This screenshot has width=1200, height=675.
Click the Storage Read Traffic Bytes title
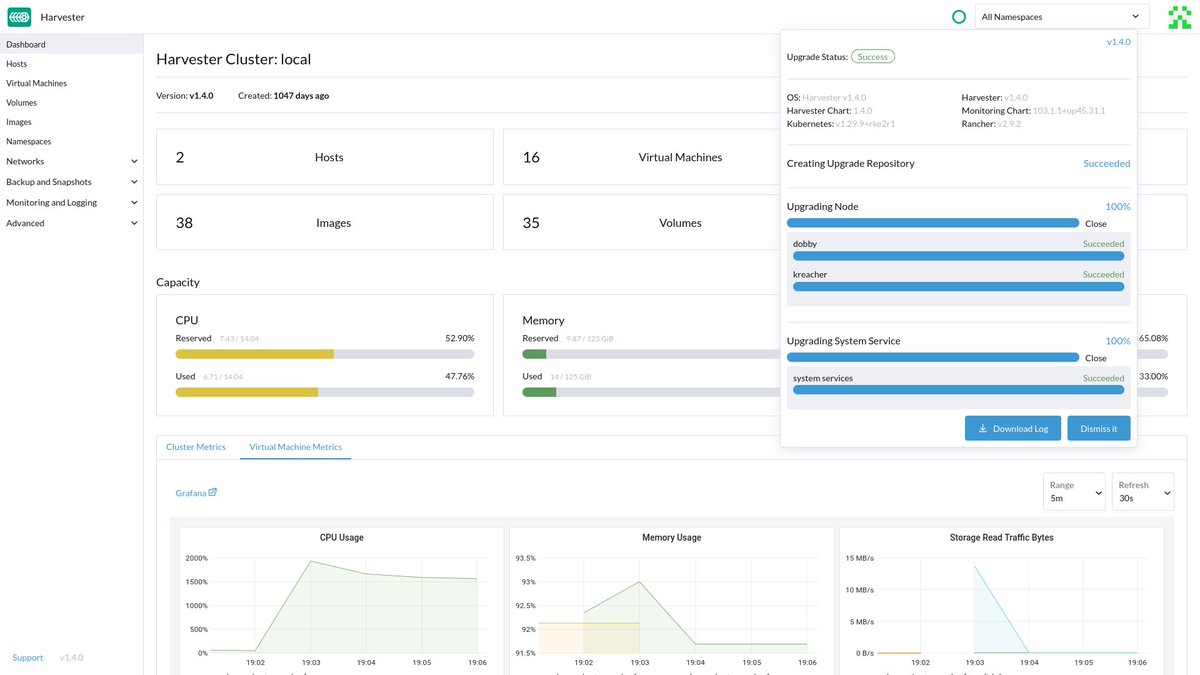(x=1001, y=538)
